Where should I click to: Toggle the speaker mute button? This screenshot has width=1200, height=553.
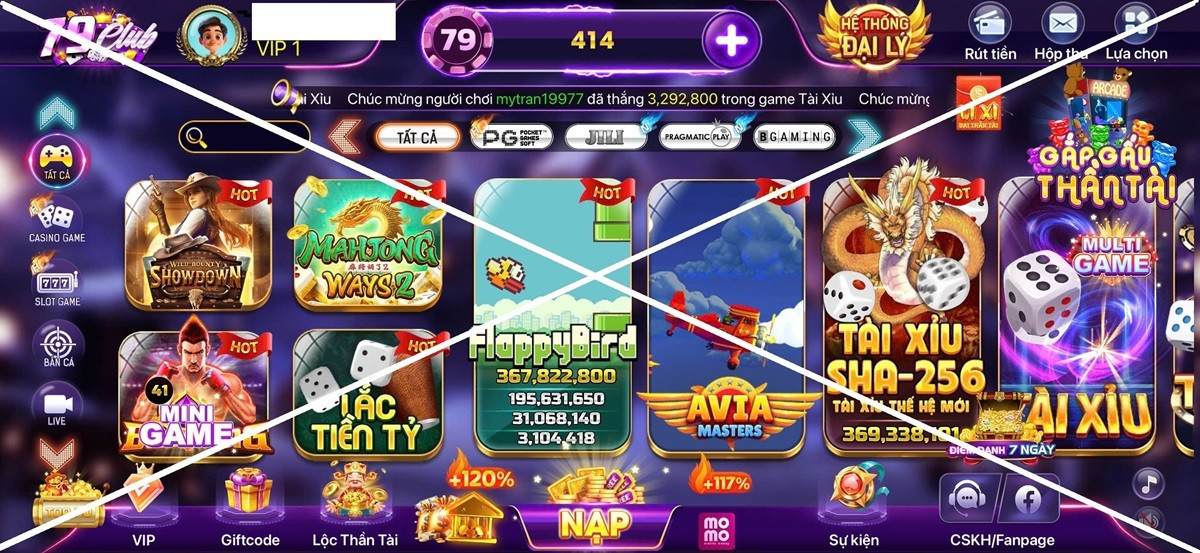pos(1148,521)
